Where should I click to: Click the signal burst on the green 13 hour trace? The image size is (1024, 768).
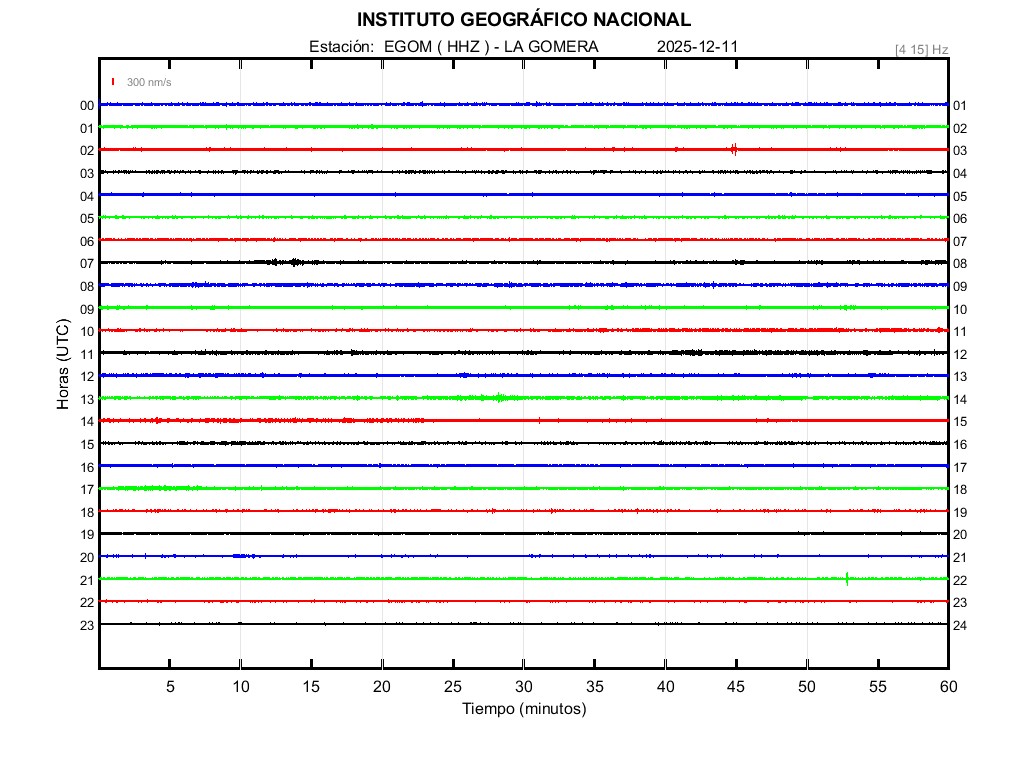(498, 397)
